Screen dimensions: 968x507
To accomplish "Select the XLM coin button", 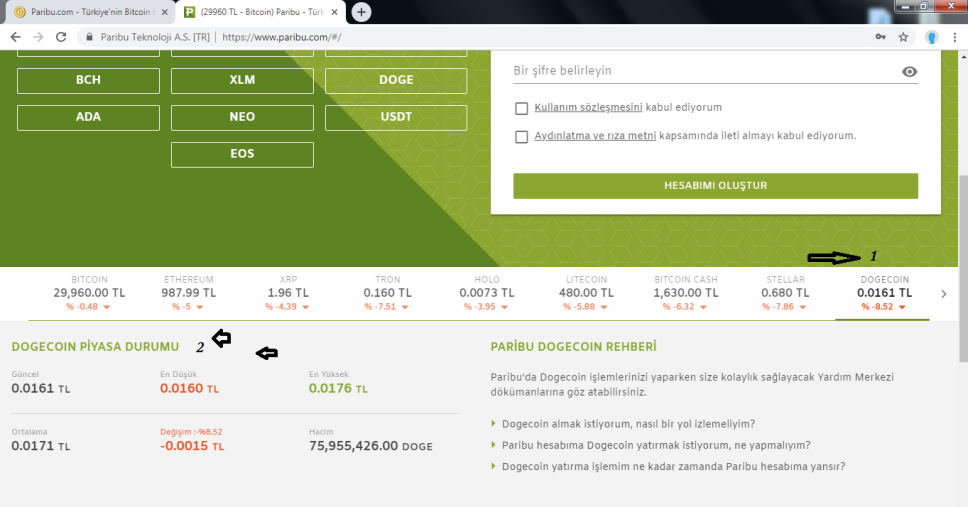I will (x=242, y=80).
